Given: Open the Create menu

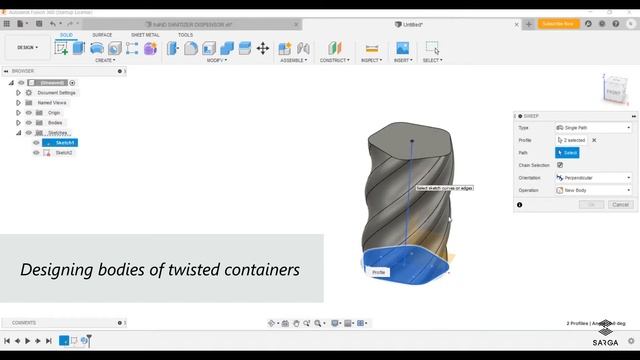Looking at the screenshot, I should (x=105, y=60).
